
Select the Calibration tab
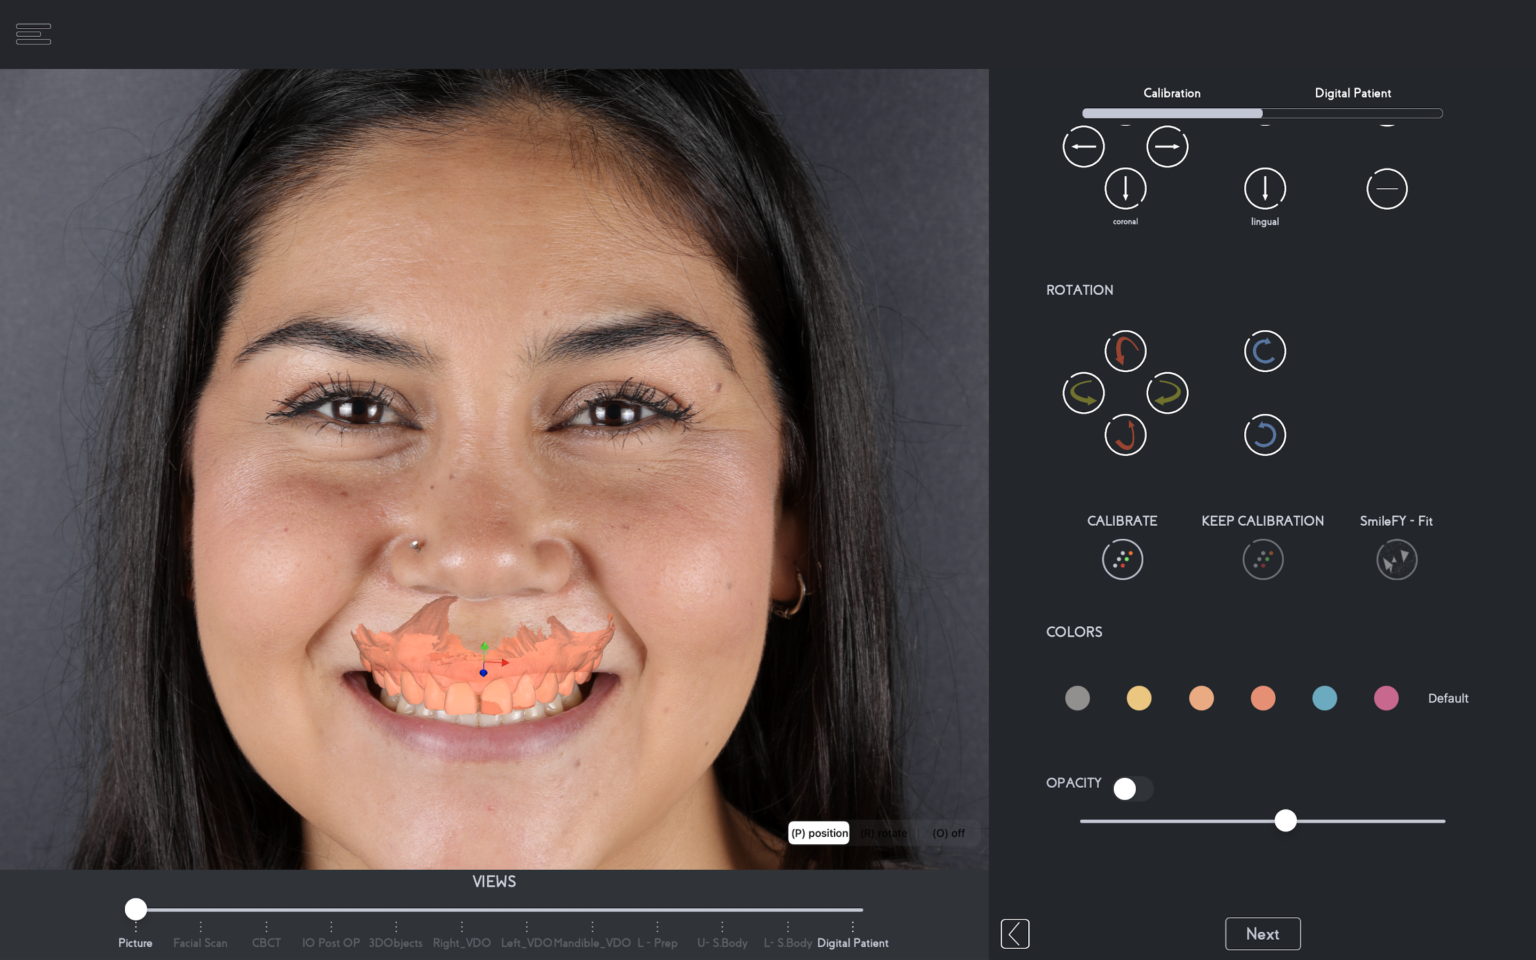(x=1171, y=93)
